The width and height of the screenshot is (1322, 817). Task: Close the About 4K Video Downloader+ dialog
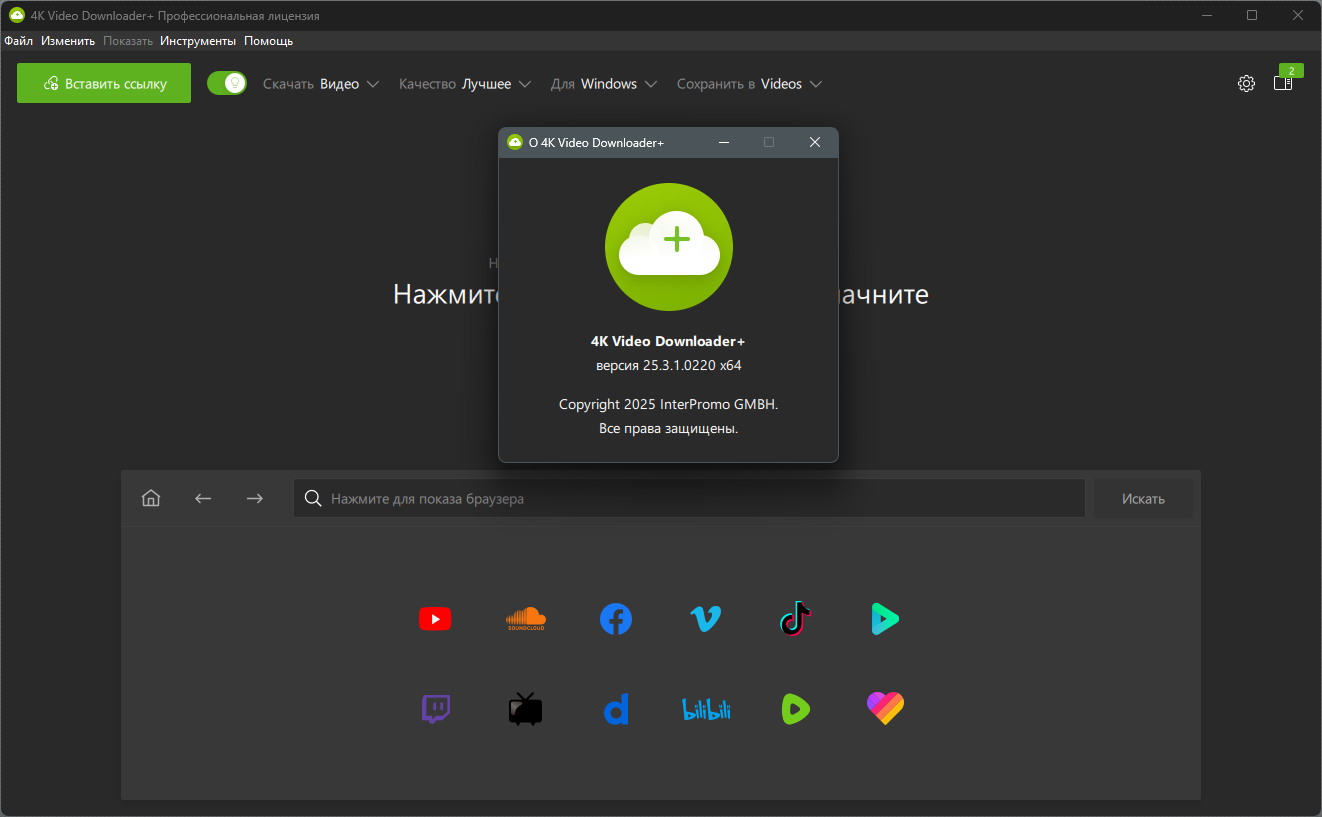coord(815,142)
